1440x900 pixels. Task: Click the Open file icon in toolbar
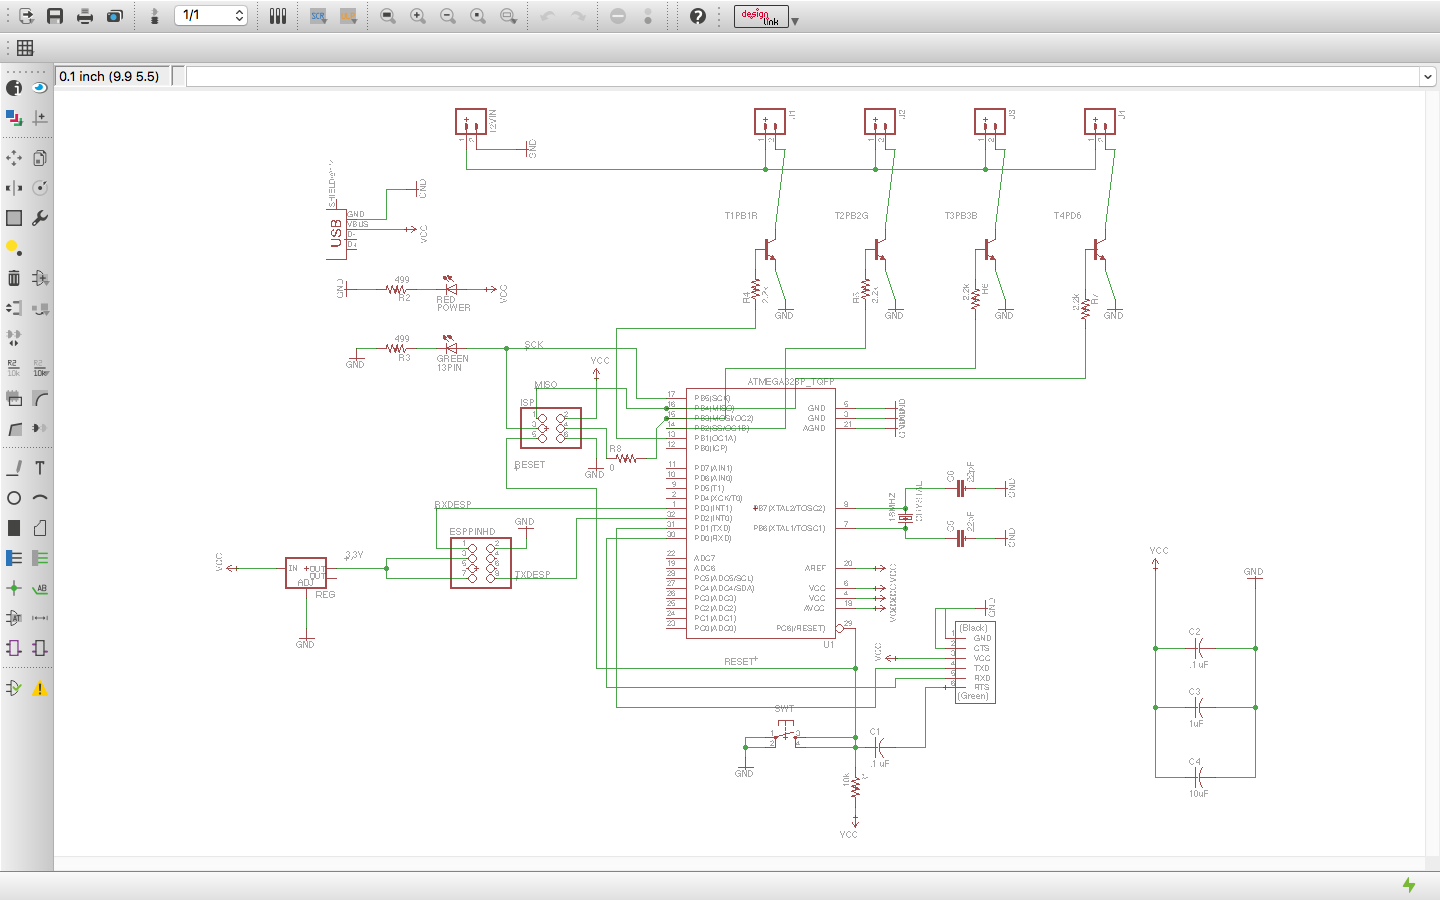tap(26, 16)
